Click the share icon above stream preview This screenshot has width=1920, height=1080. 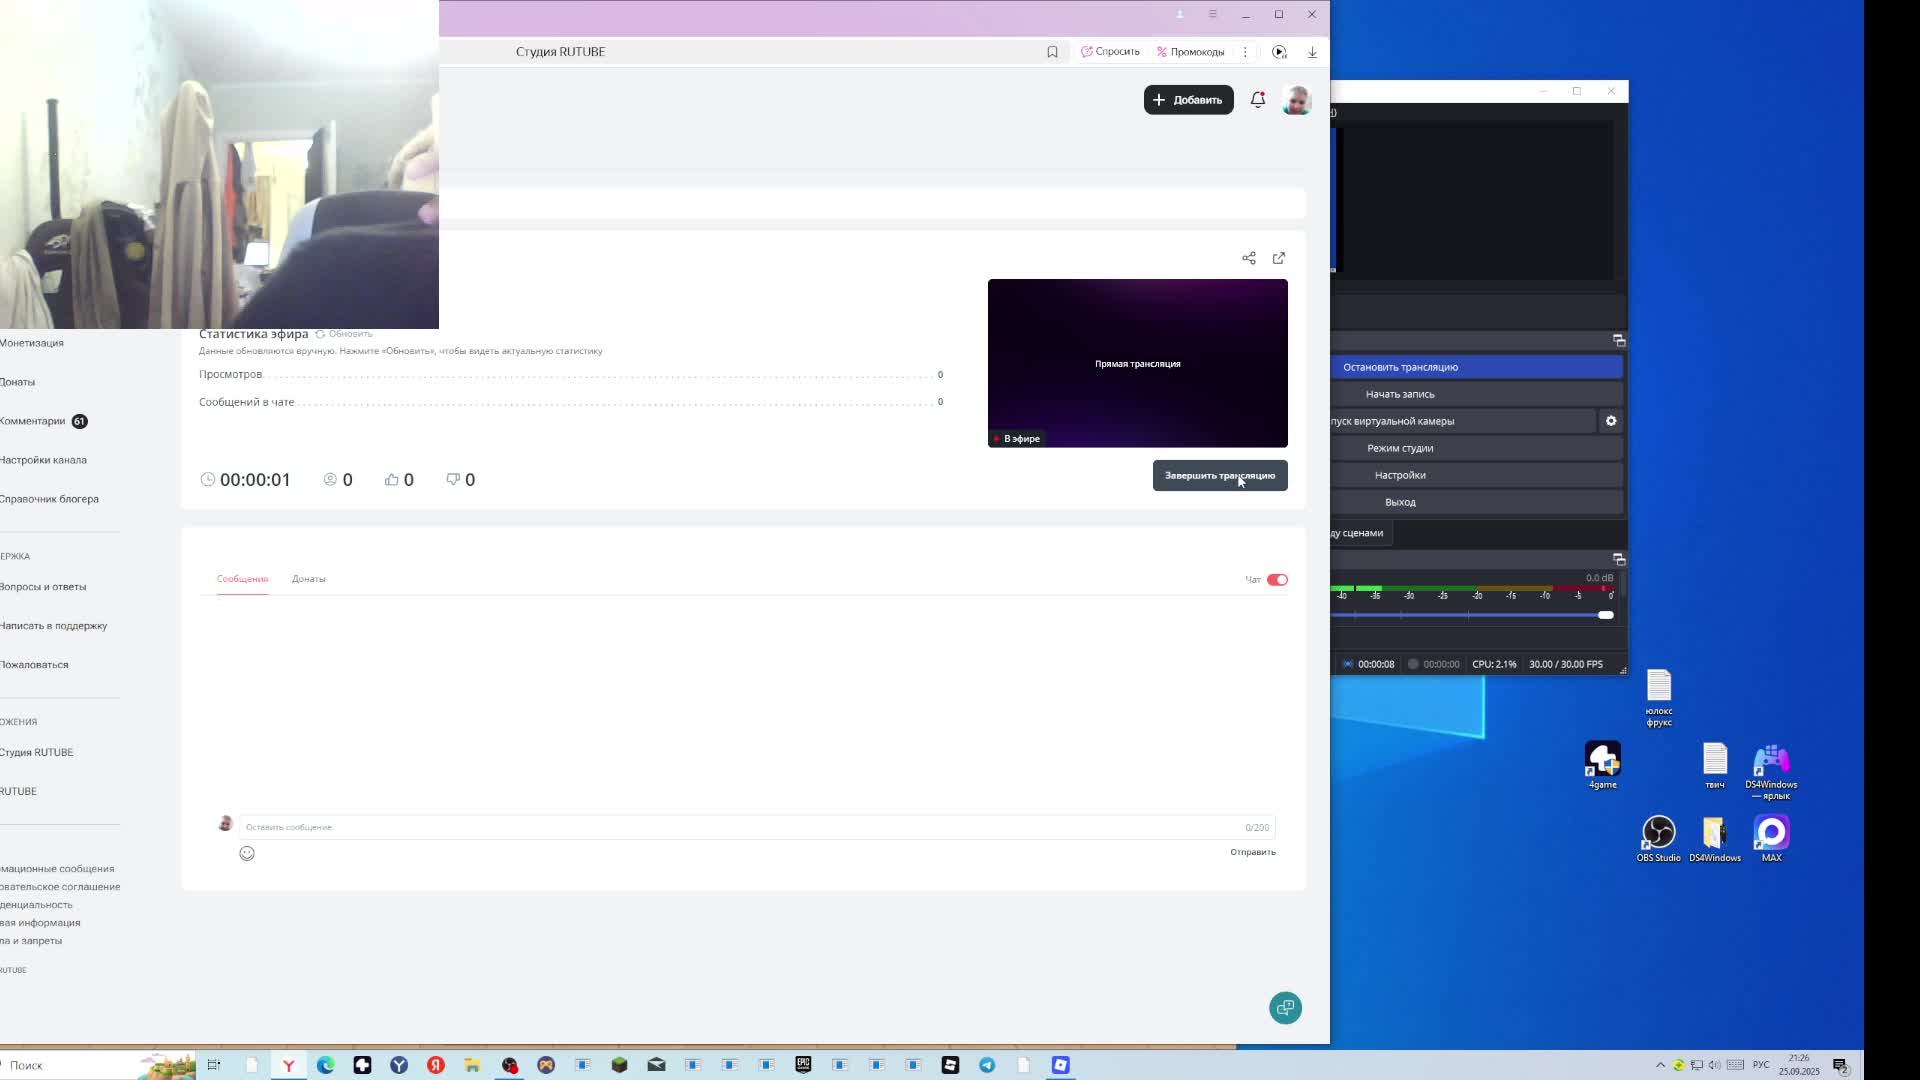point(1249,258)
